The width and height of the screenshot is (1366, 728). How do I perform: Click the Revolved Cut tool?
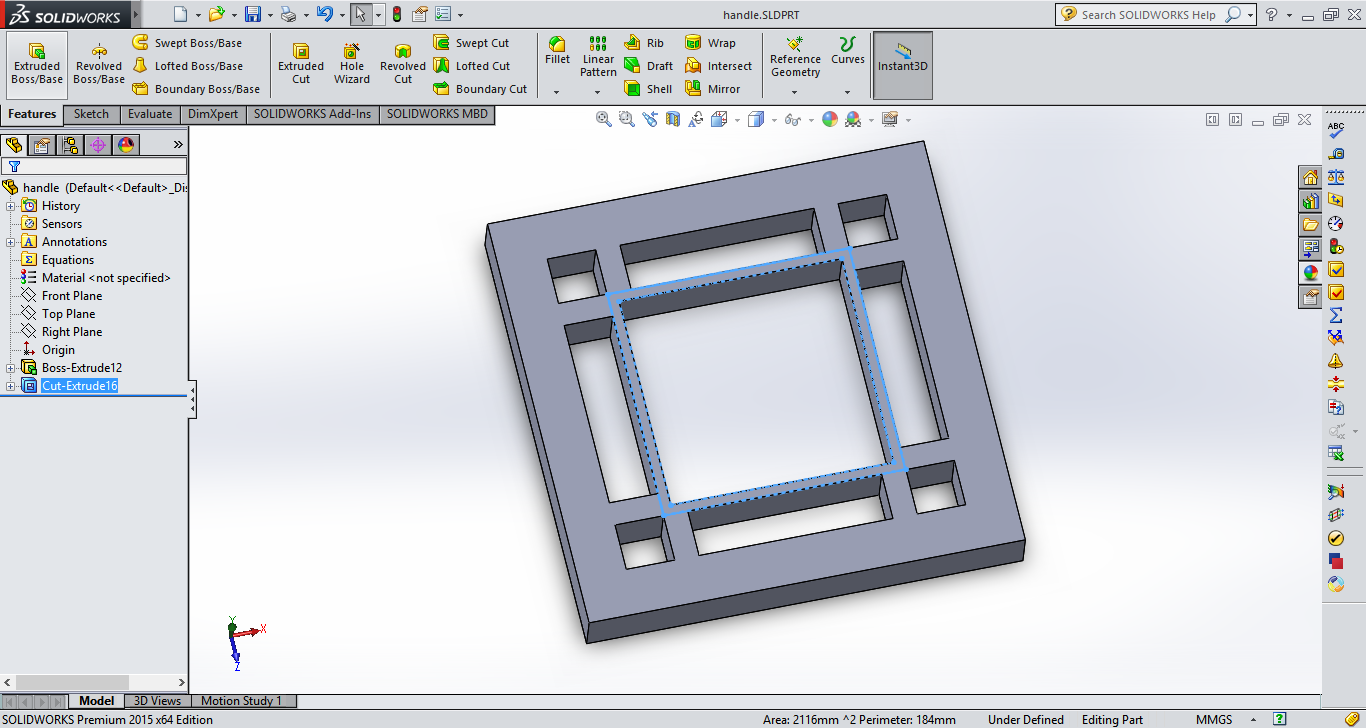click(403, 65)
